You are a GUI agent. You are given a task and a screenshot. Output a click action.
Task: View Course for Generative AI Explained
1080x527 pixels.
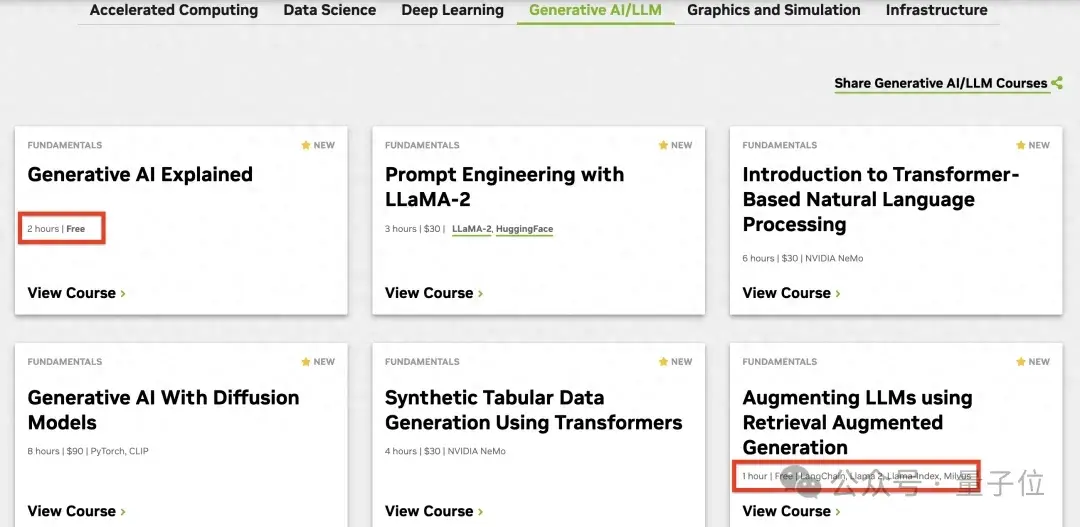pyautogui.click(x=76, y=293)
